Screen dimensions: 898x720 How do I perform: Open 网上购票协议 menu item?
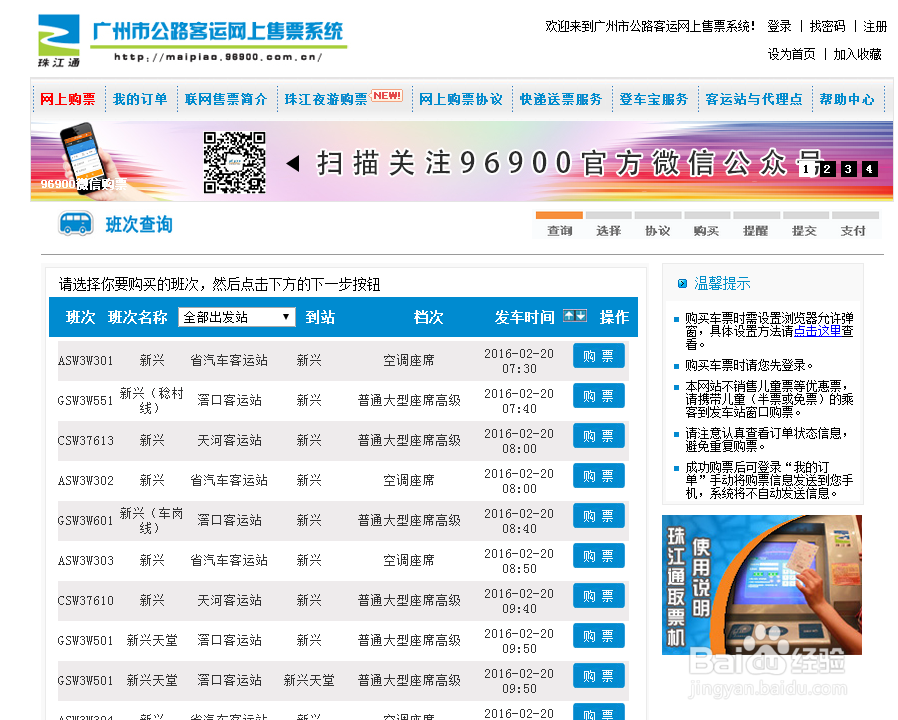coord(461,99)
